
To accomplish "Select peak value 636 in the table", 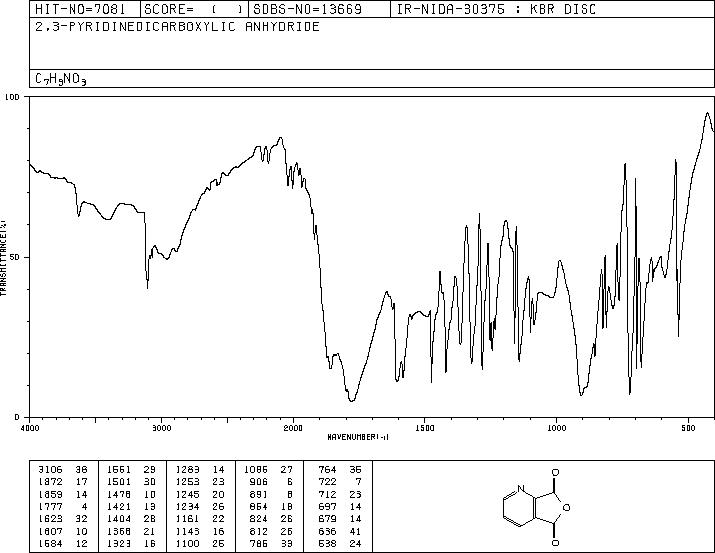I will pyautogui.click(x=327, y=531).
